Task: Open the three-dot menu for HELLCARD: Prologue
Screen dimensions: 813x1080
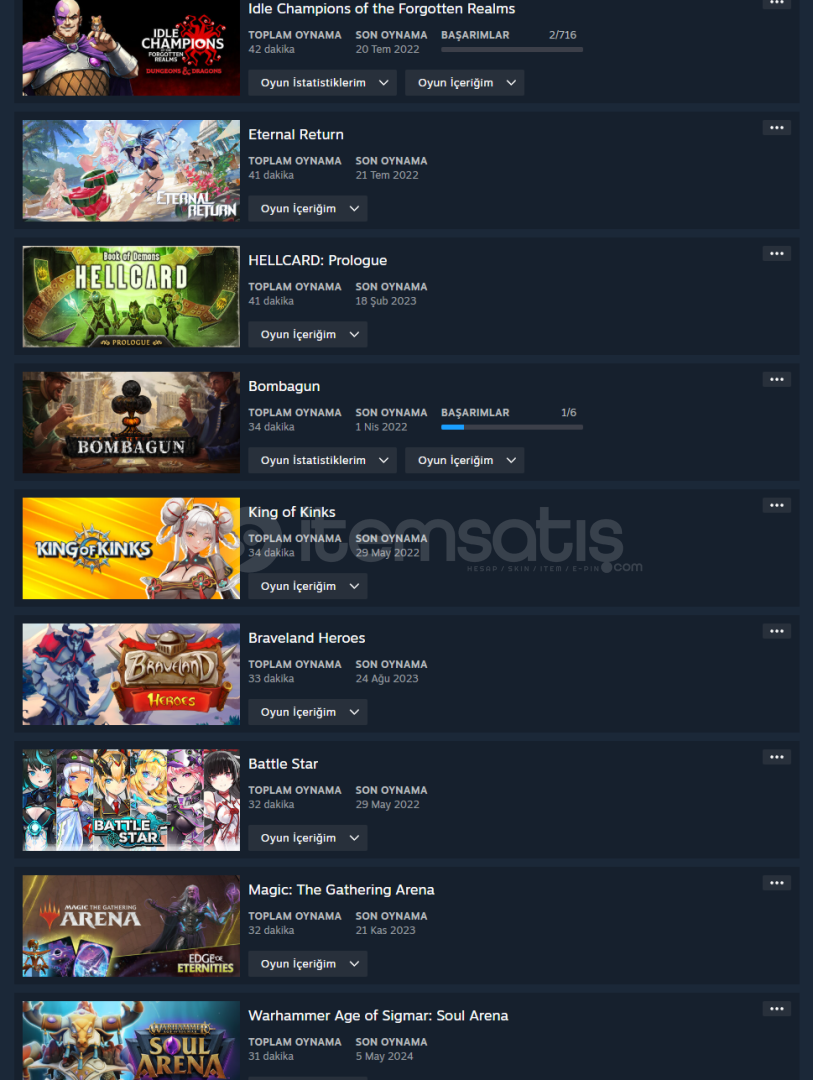Action: (776, 253)
